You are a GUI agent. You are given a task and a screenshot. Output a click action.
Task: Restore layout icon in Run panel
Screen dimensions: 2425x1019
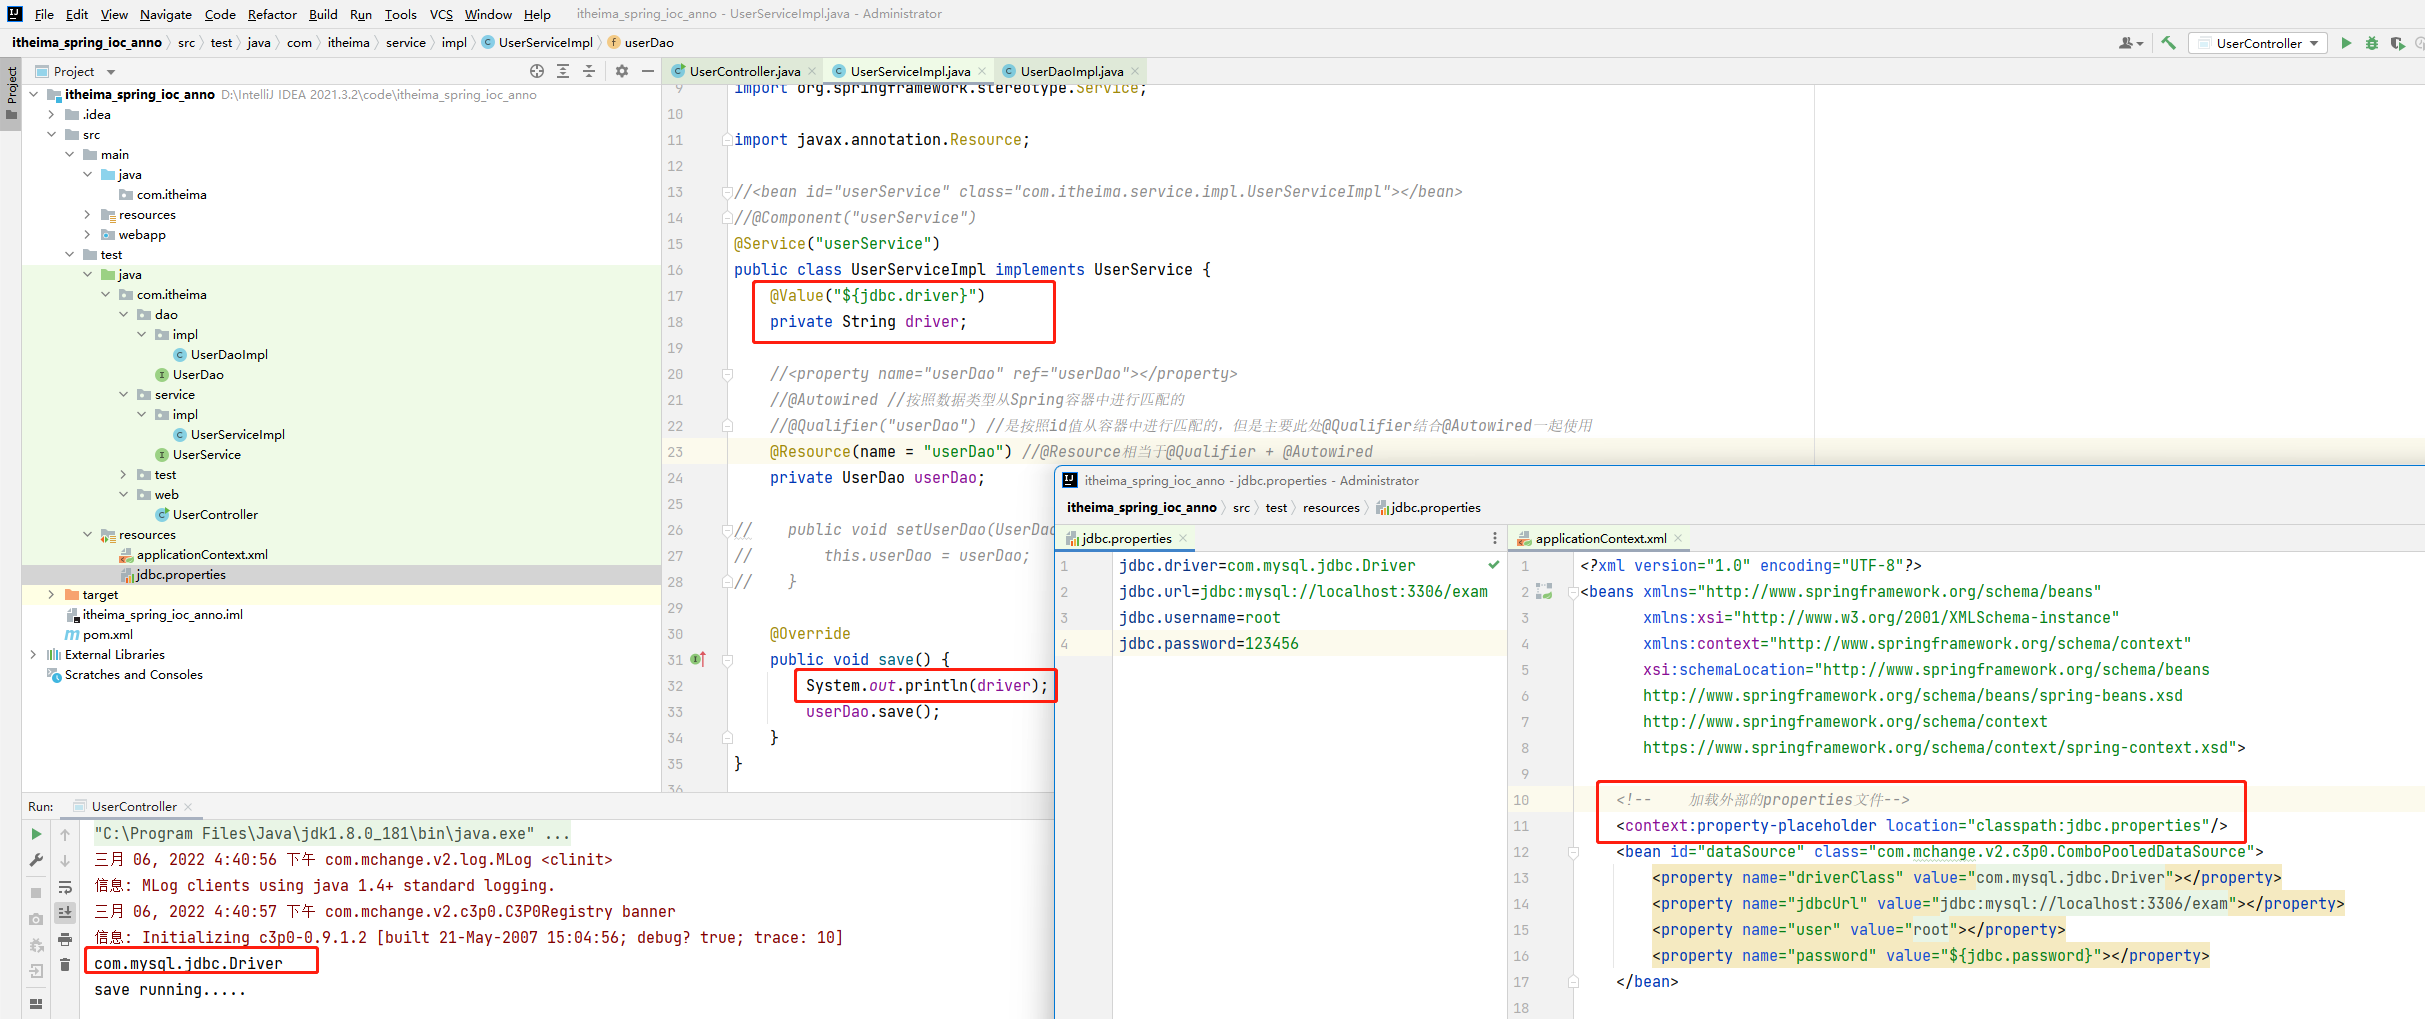coord(36,1003)
